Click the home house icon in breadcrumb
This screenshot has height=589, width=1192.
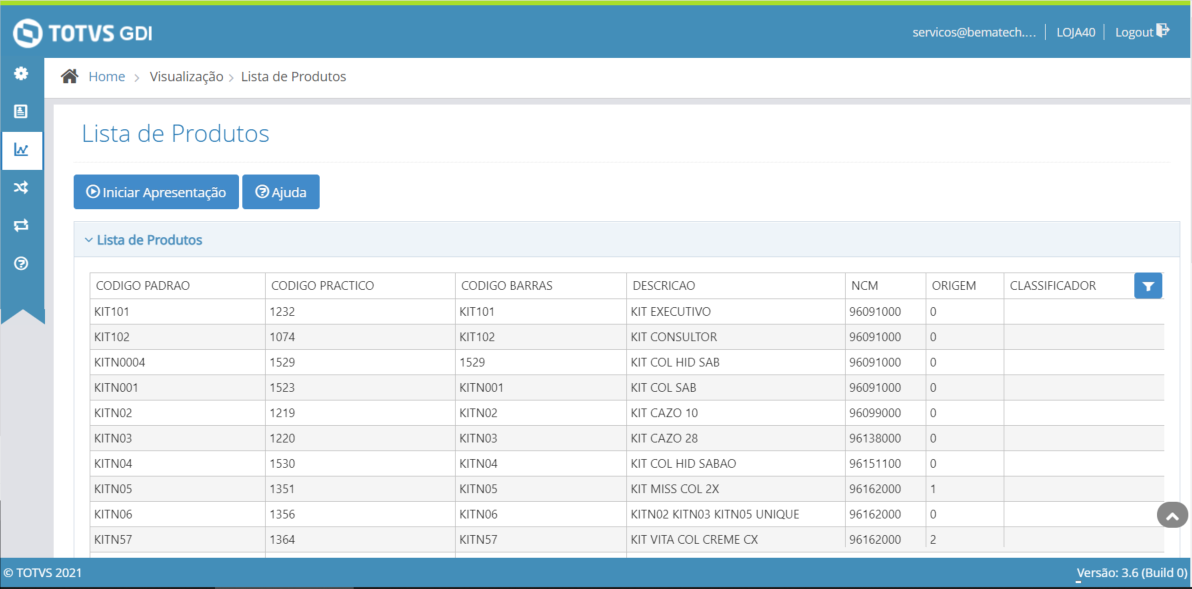click(x=70, y=77)
